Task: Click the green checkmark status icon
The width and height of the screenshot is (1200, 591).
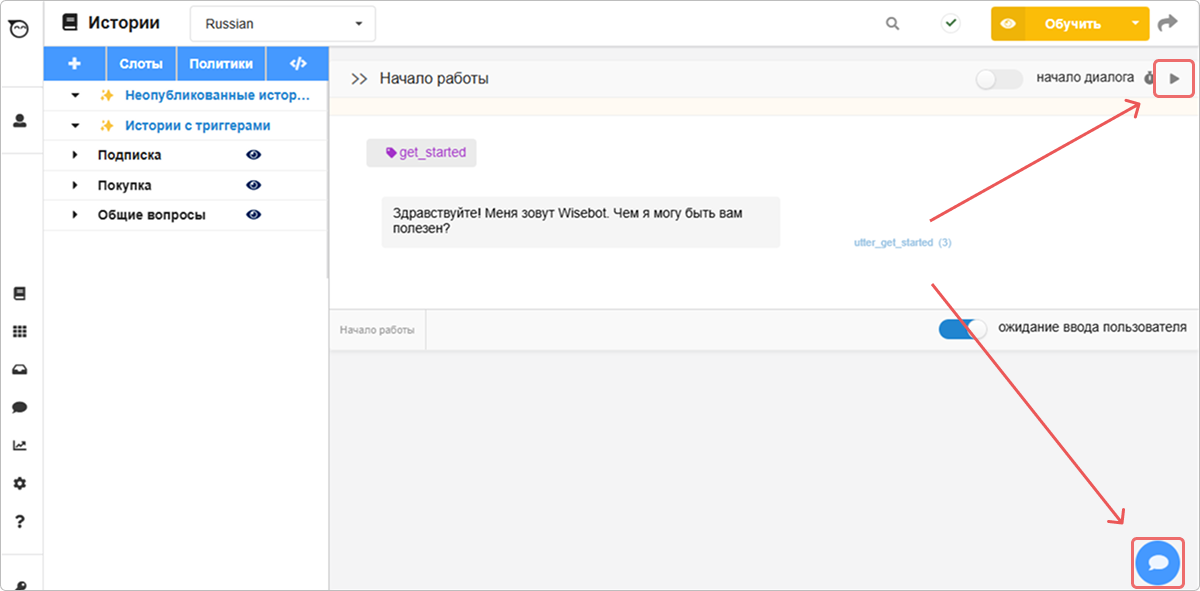Action: click(950, 24)
